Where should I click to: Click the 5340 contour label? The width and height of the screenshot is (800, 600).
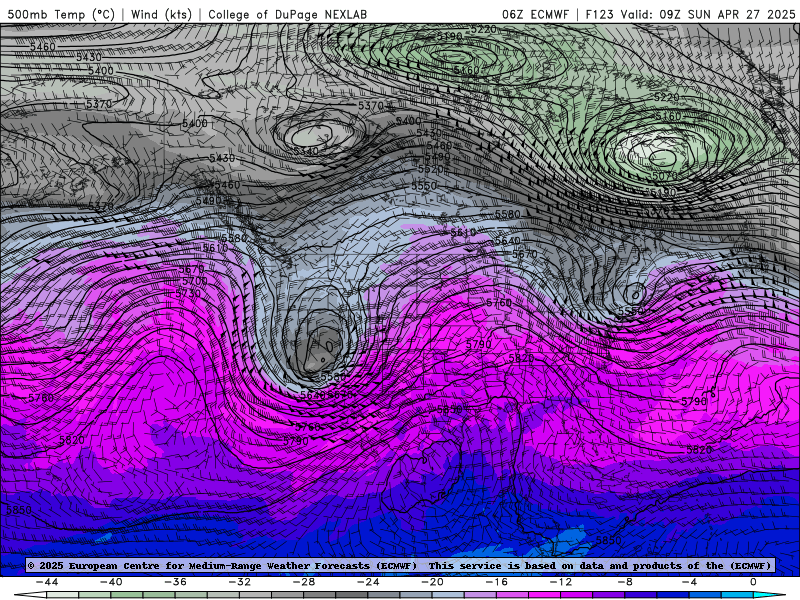tap(306, 151)
